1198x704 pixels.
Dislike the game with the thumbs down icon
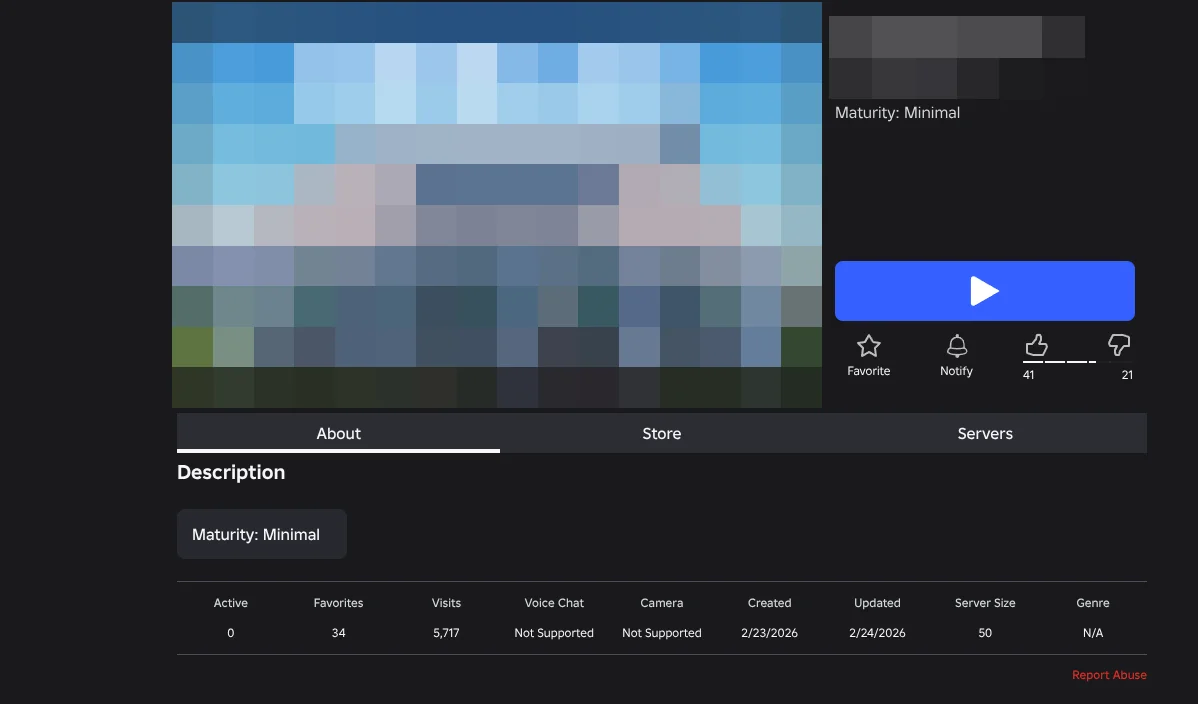click(1119, 345)
